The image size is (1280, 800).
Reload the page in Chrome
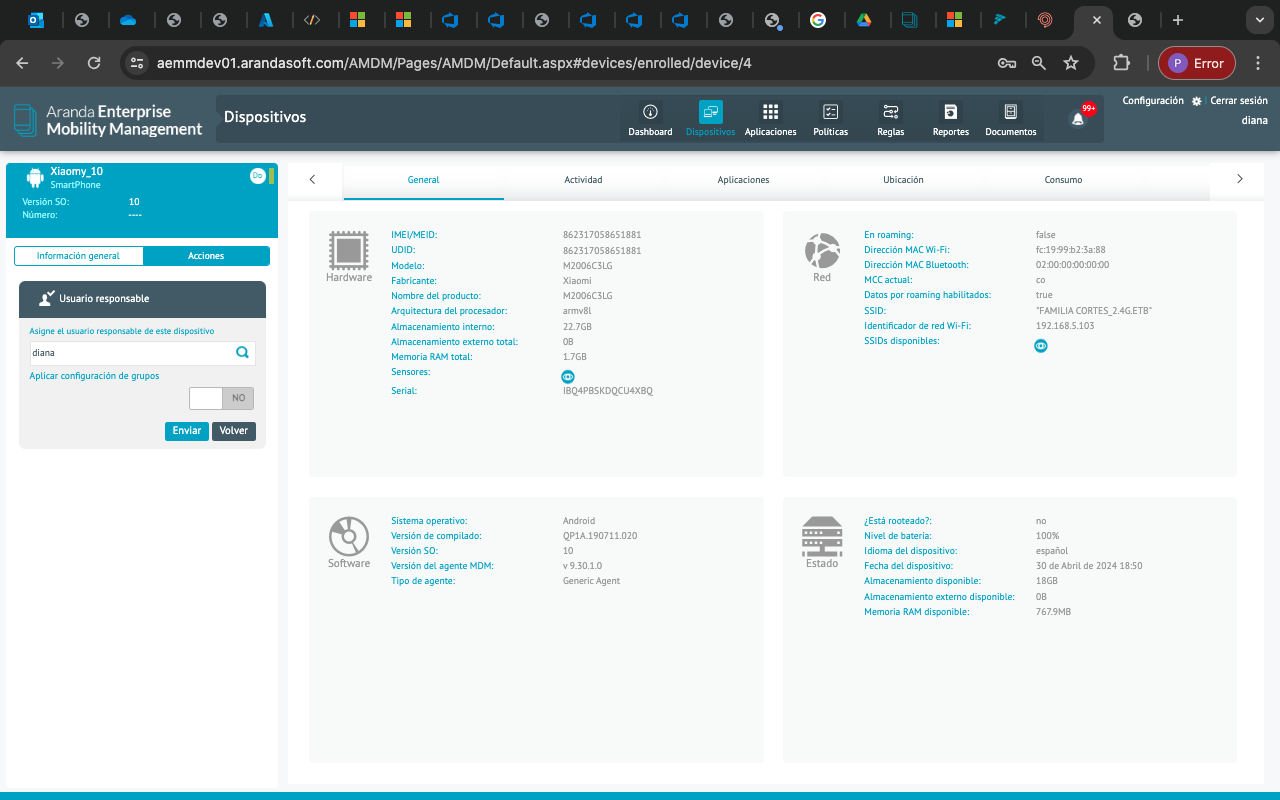tap(94, 63)
